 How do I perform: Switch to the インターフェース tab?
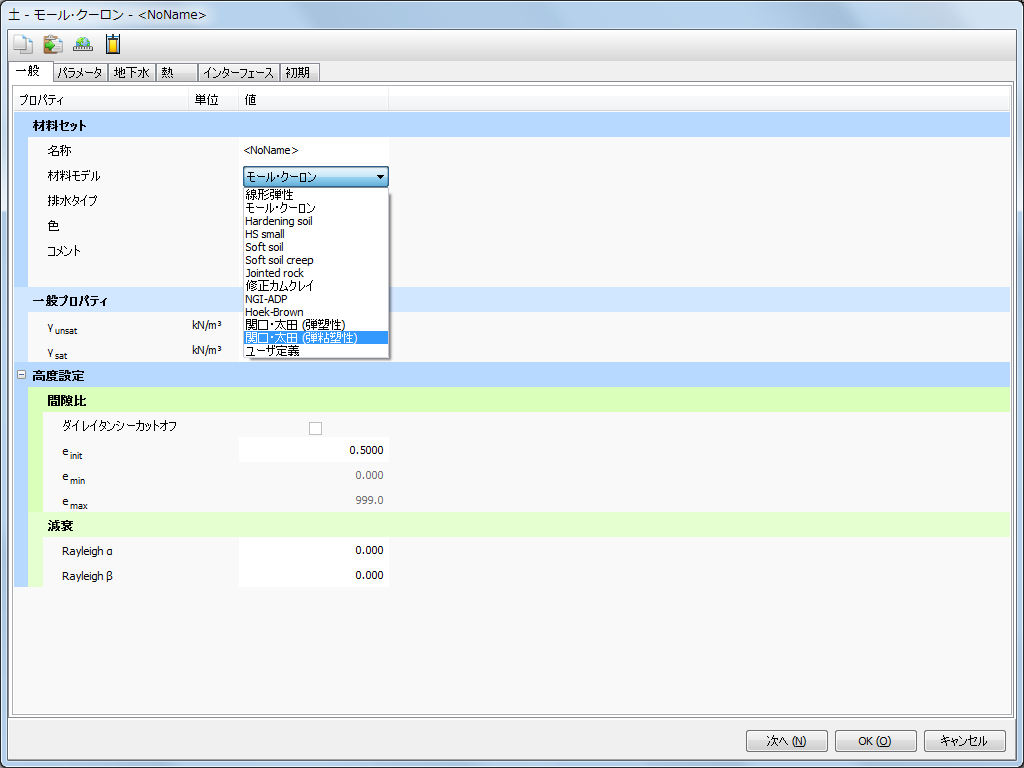click(x=237, y=73)
